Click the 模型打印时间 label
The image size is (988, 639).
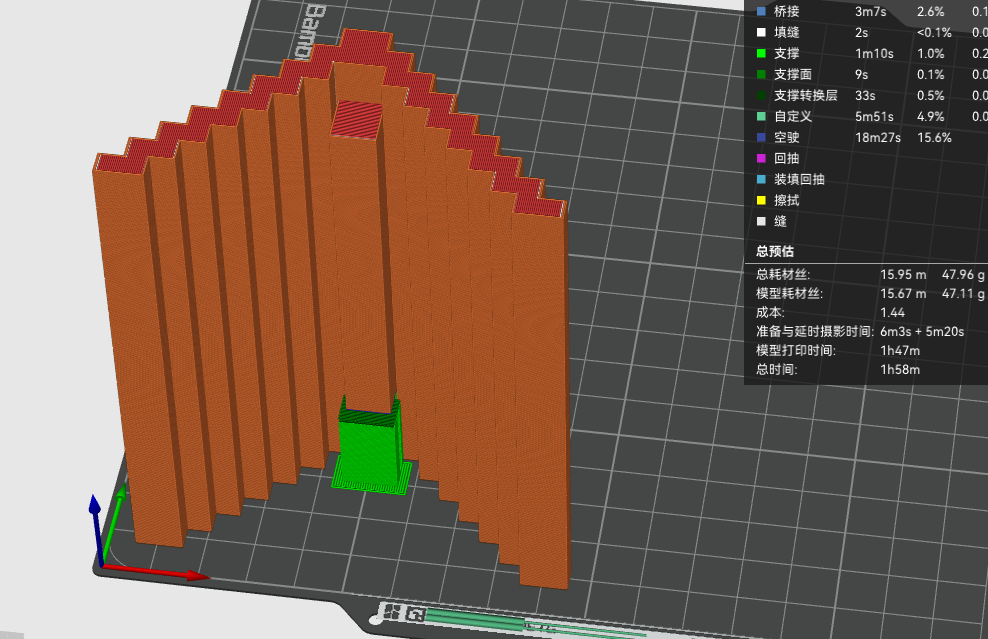[796, 350]
